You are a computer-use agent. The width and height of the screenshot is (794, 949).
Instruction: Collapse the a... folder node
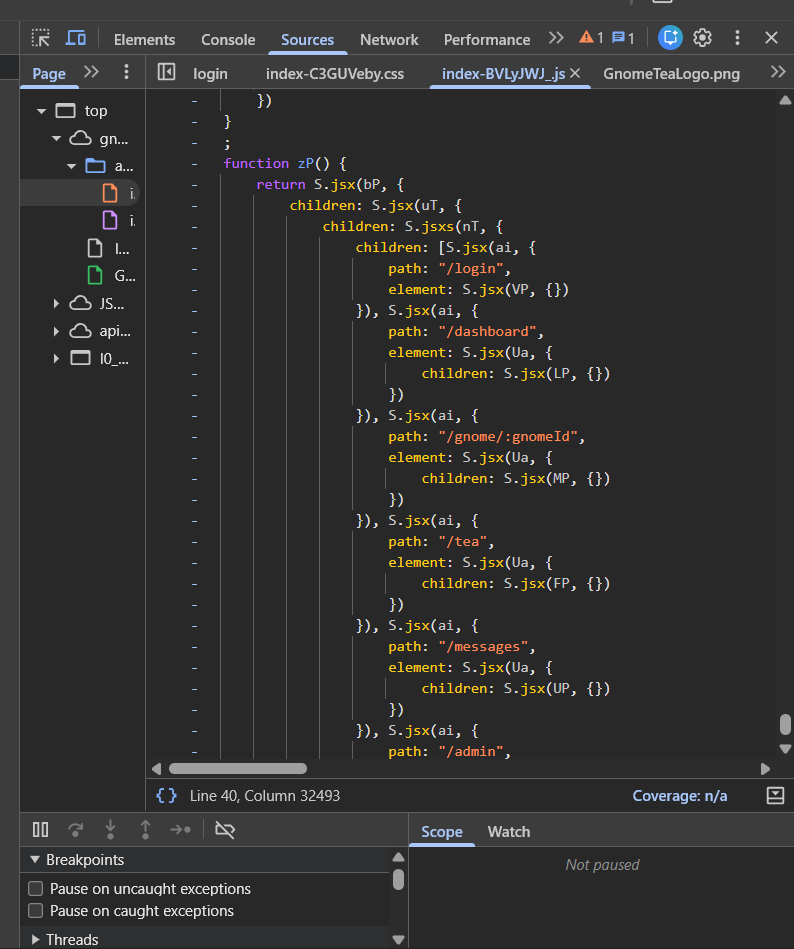71,166
